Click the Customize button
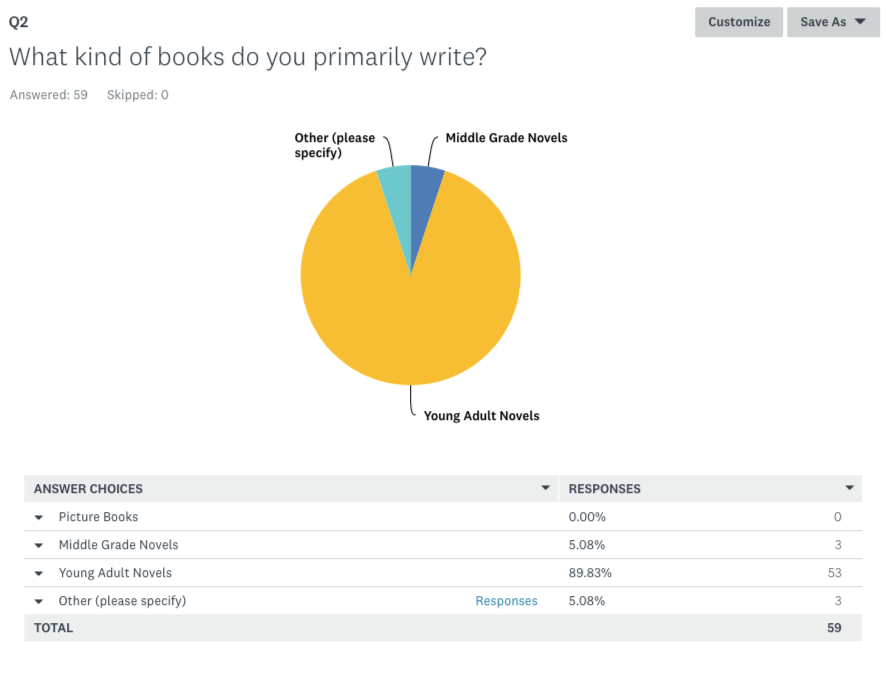The image size is (886, 675). (x=739, y=22)
